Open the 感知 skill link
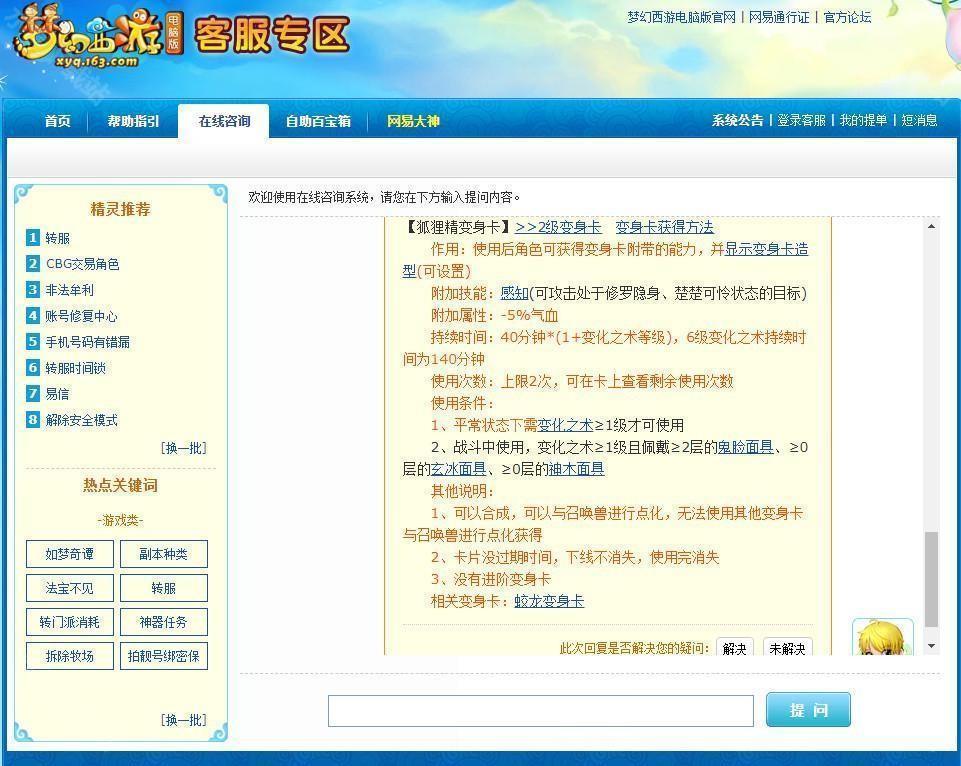This screenshot has width=961, height=766. coord(514,294)
